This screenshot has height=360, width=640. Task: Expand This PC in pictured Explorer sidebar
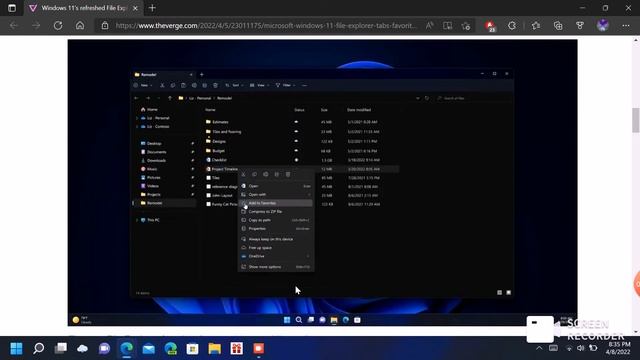pyautogui.click(x=137, y=220)
